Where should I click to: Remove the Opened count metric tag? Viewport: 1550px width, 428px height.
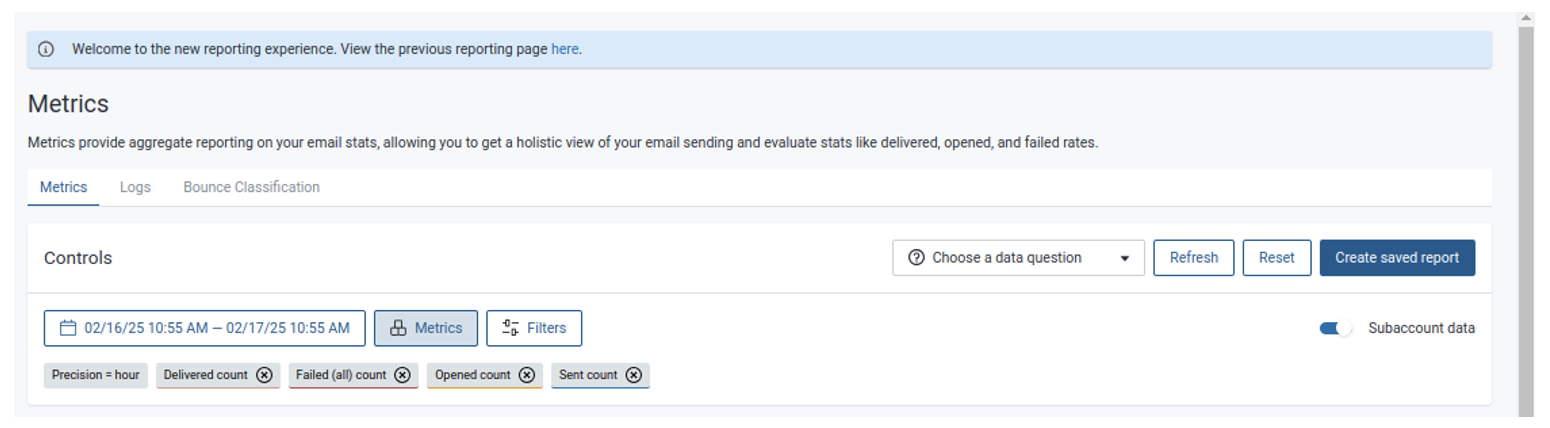pyautogui.click(x=527, y=375)
